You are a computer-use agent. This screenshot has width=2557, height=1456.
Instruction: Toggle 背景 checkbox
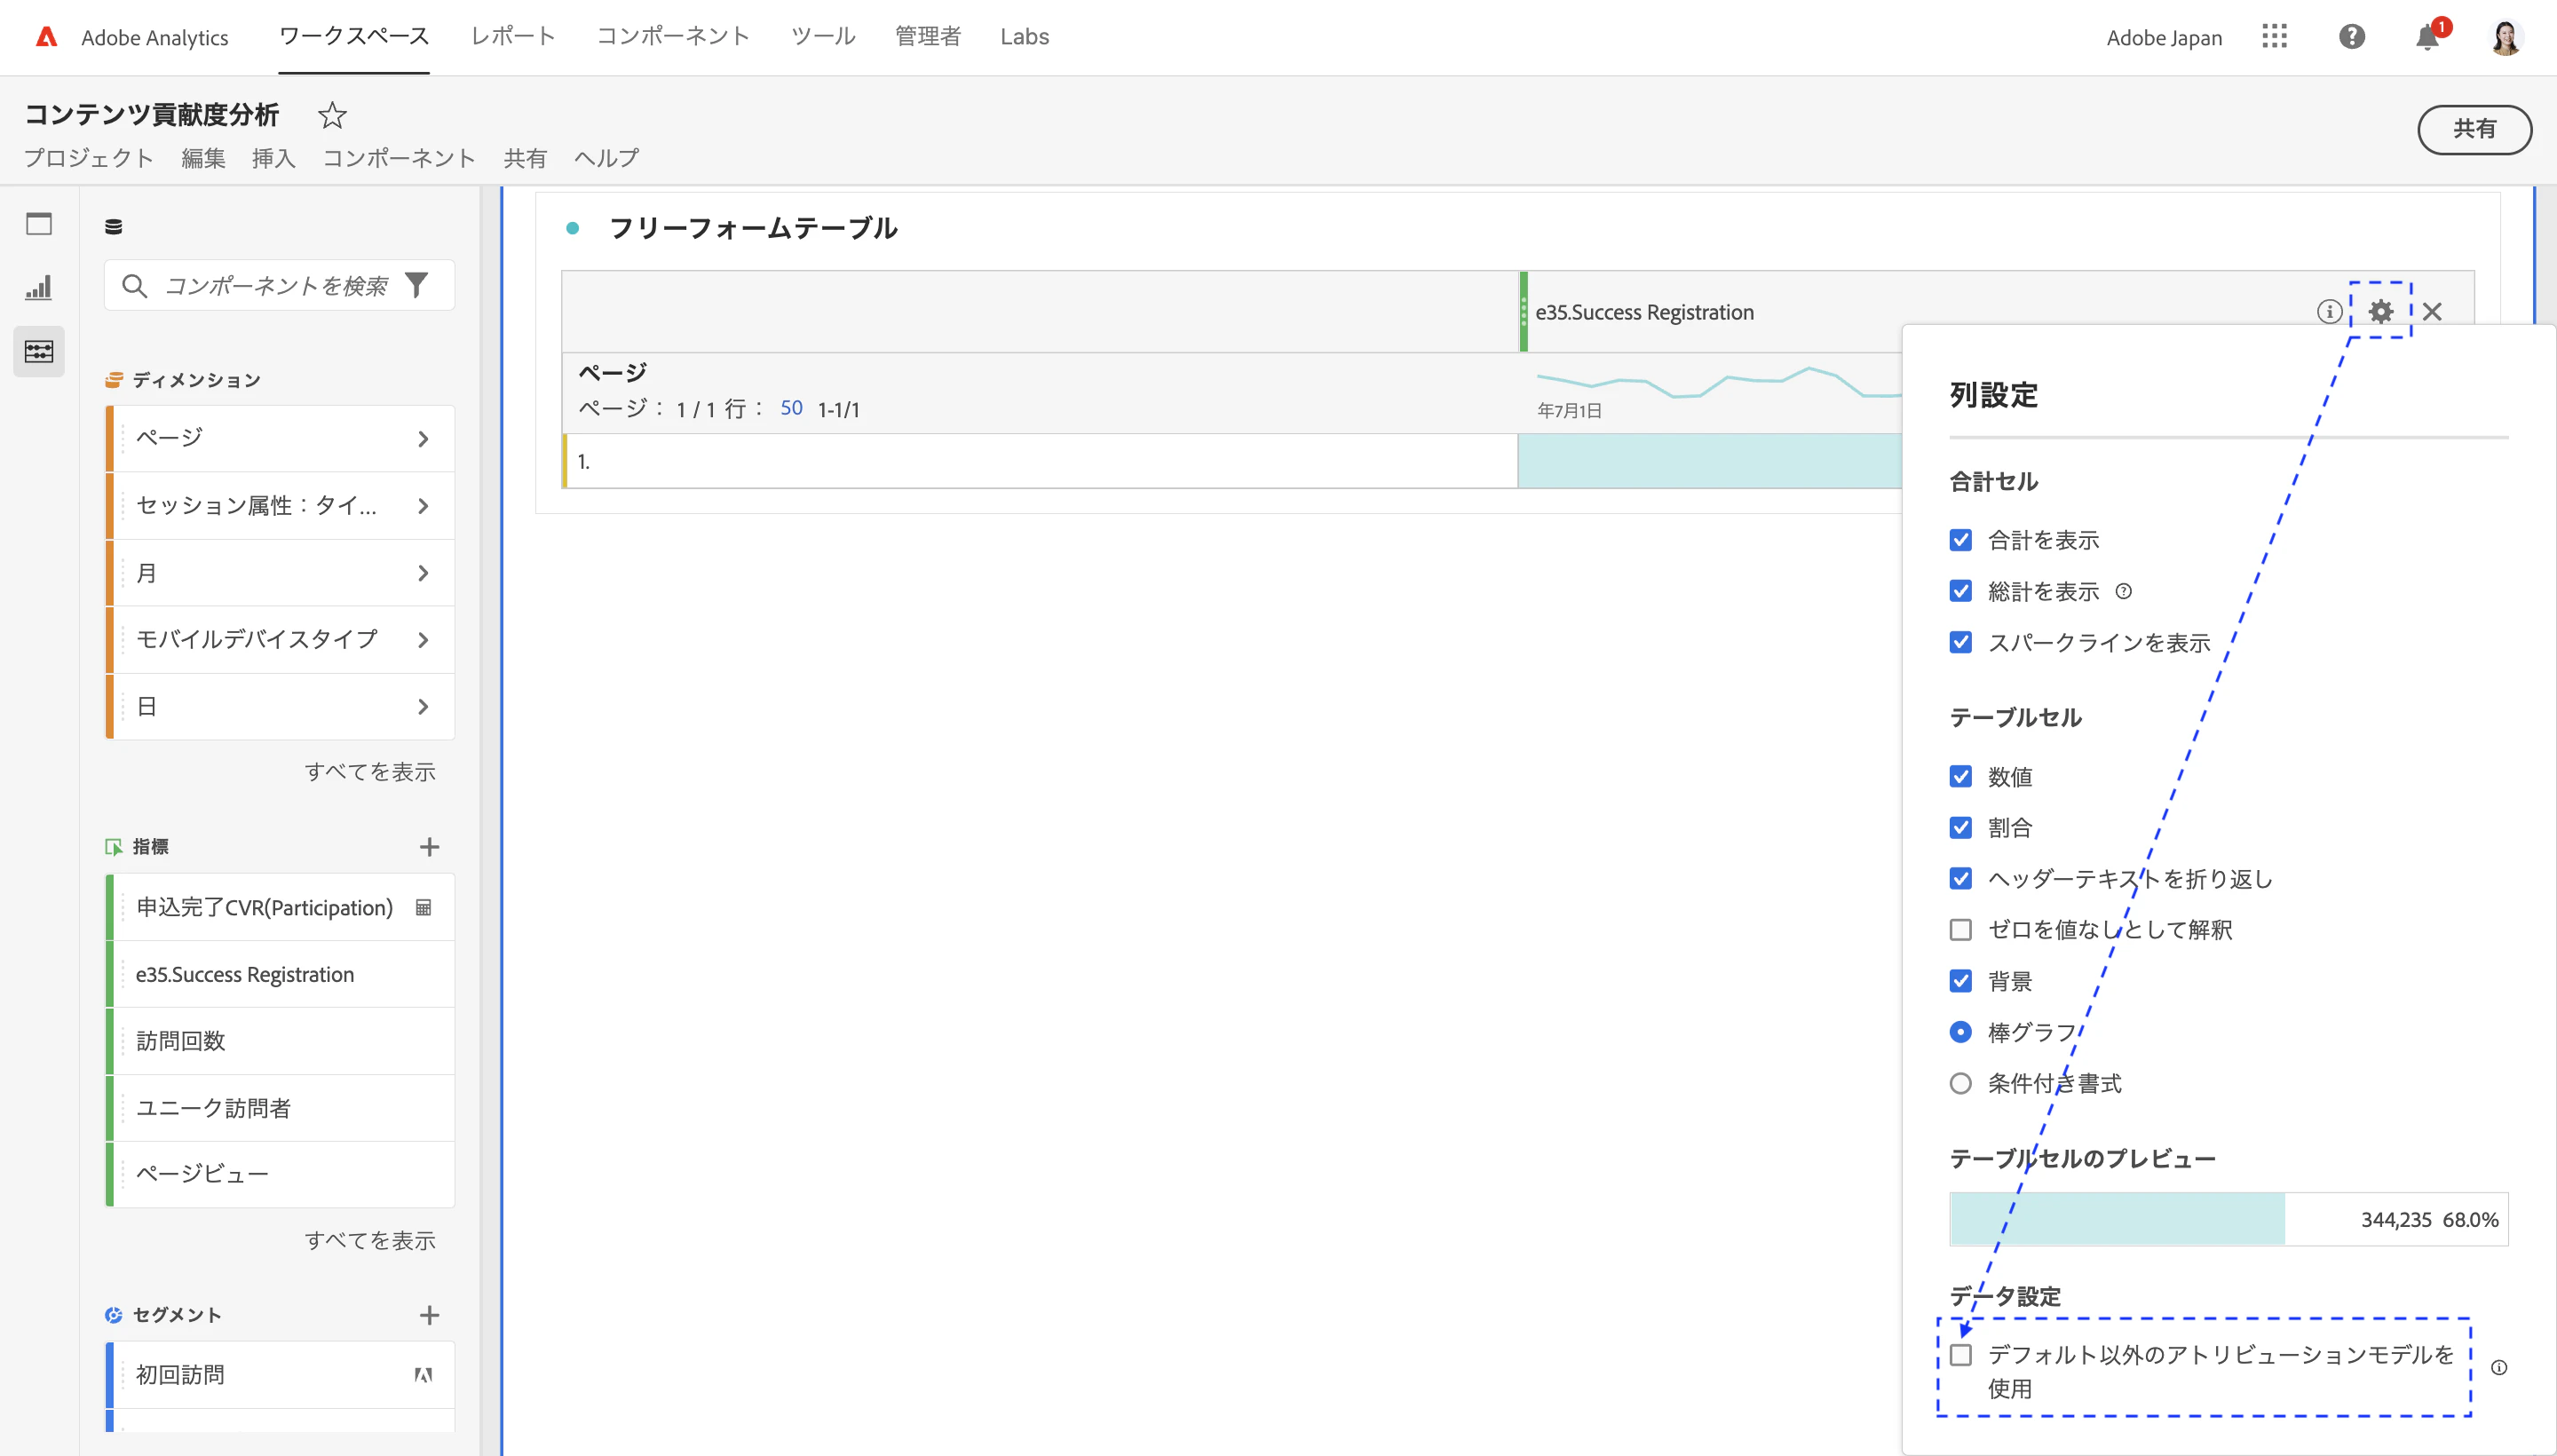pyautogui.click(x=1961, y=981)
